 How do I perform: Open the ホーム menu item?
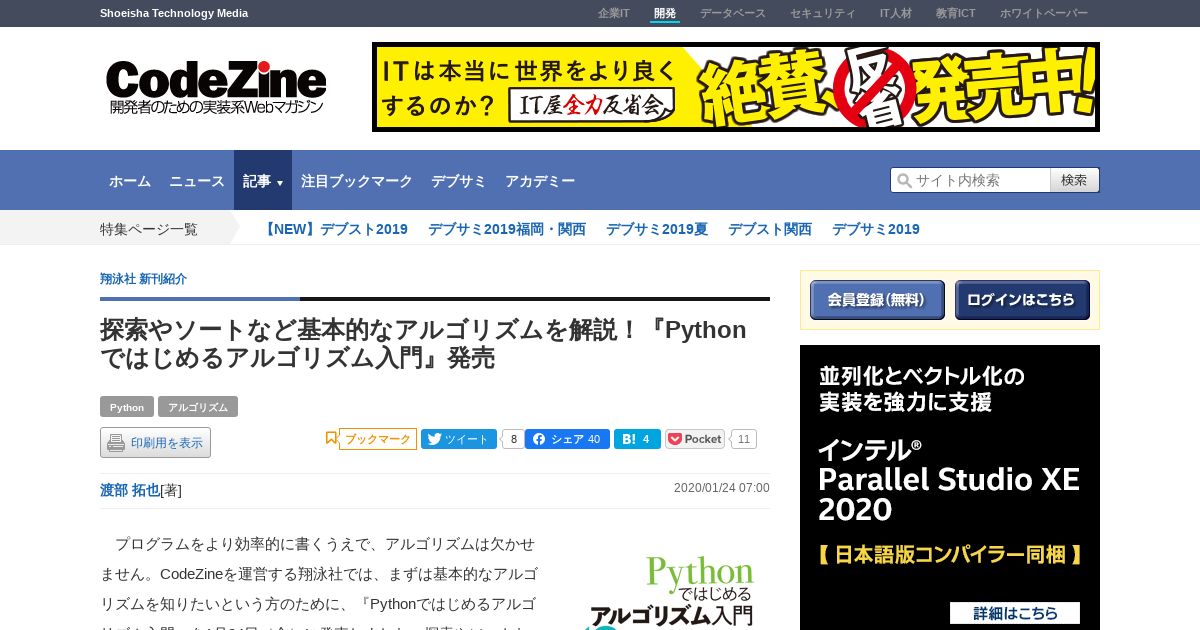click(130, 181)
